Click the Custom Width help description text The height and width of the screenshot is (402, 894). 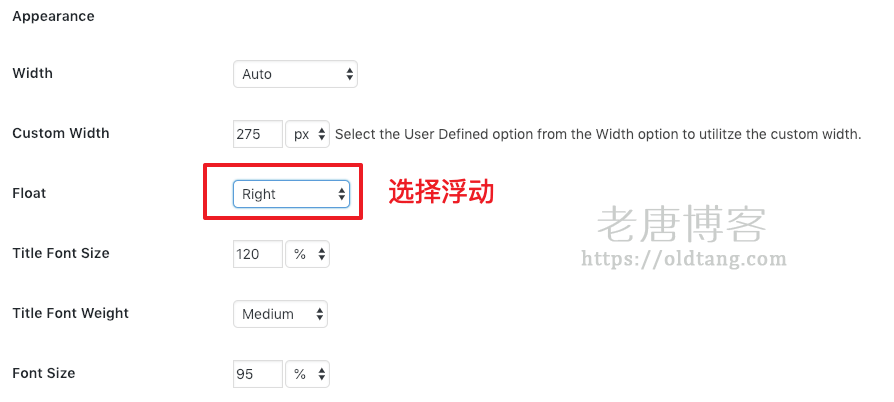click(597, 134)
